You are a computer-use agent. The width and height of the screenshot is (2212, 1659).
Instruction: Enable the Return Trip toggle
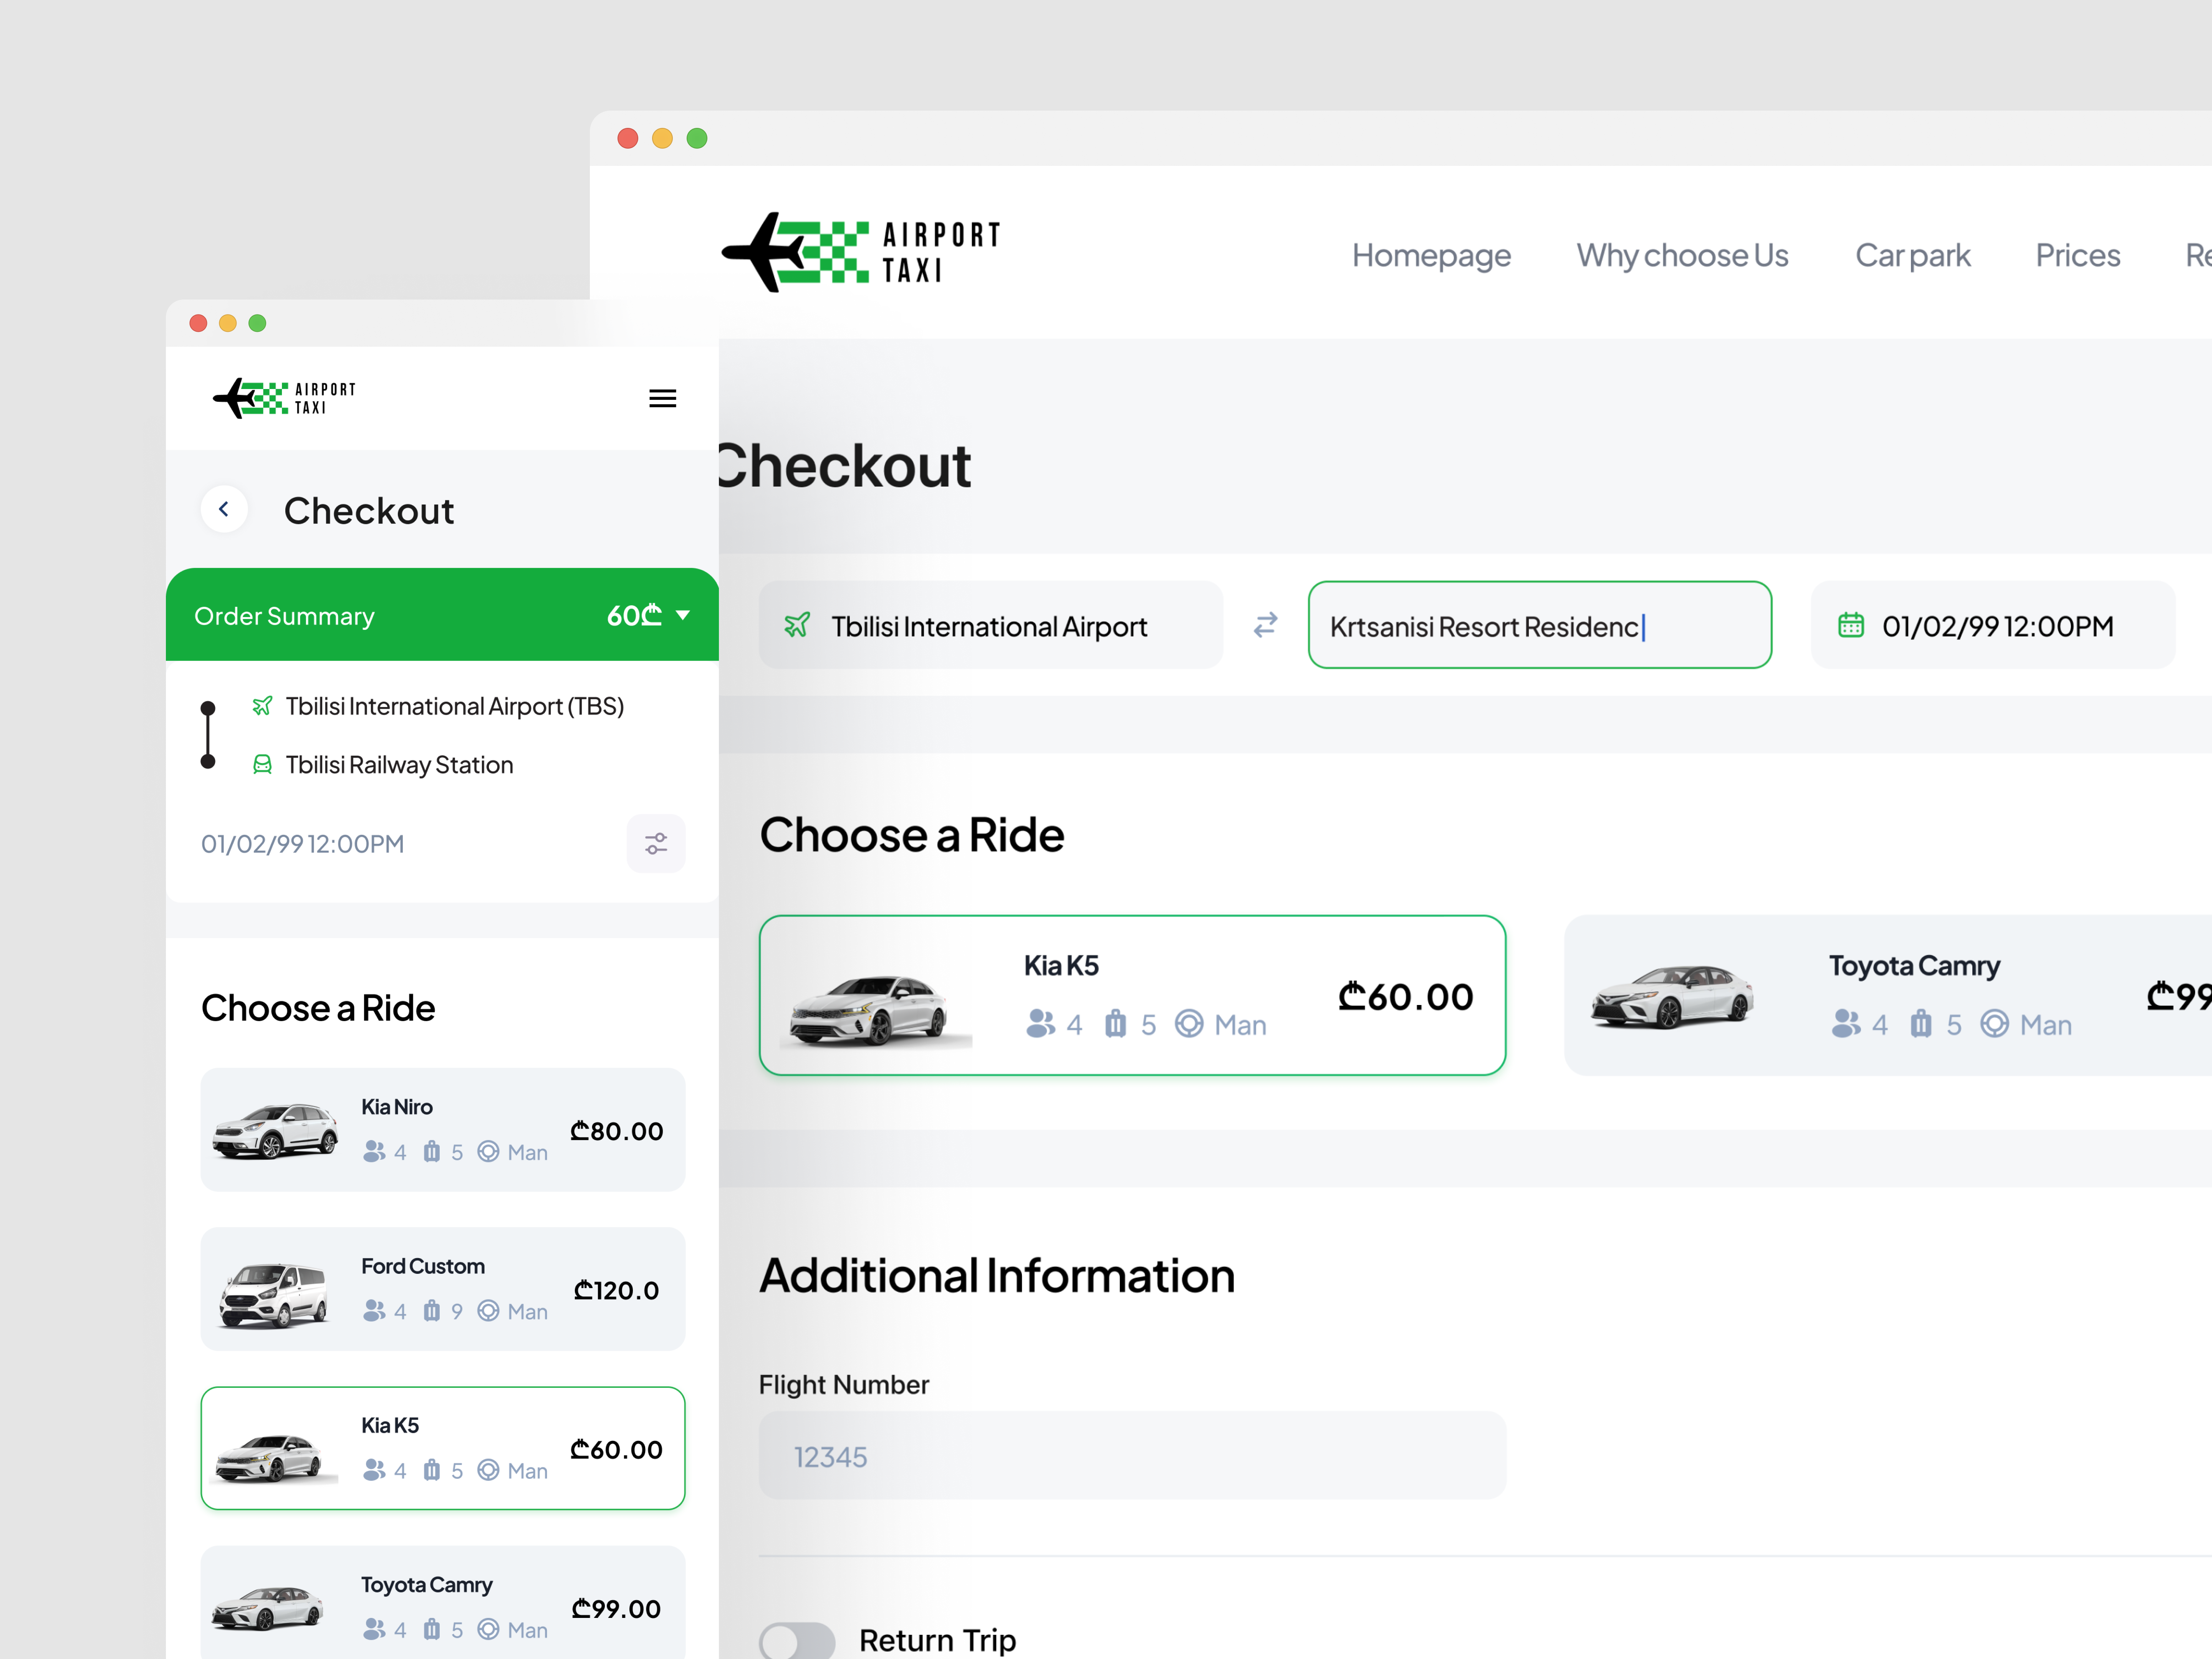click(797, 1641)
